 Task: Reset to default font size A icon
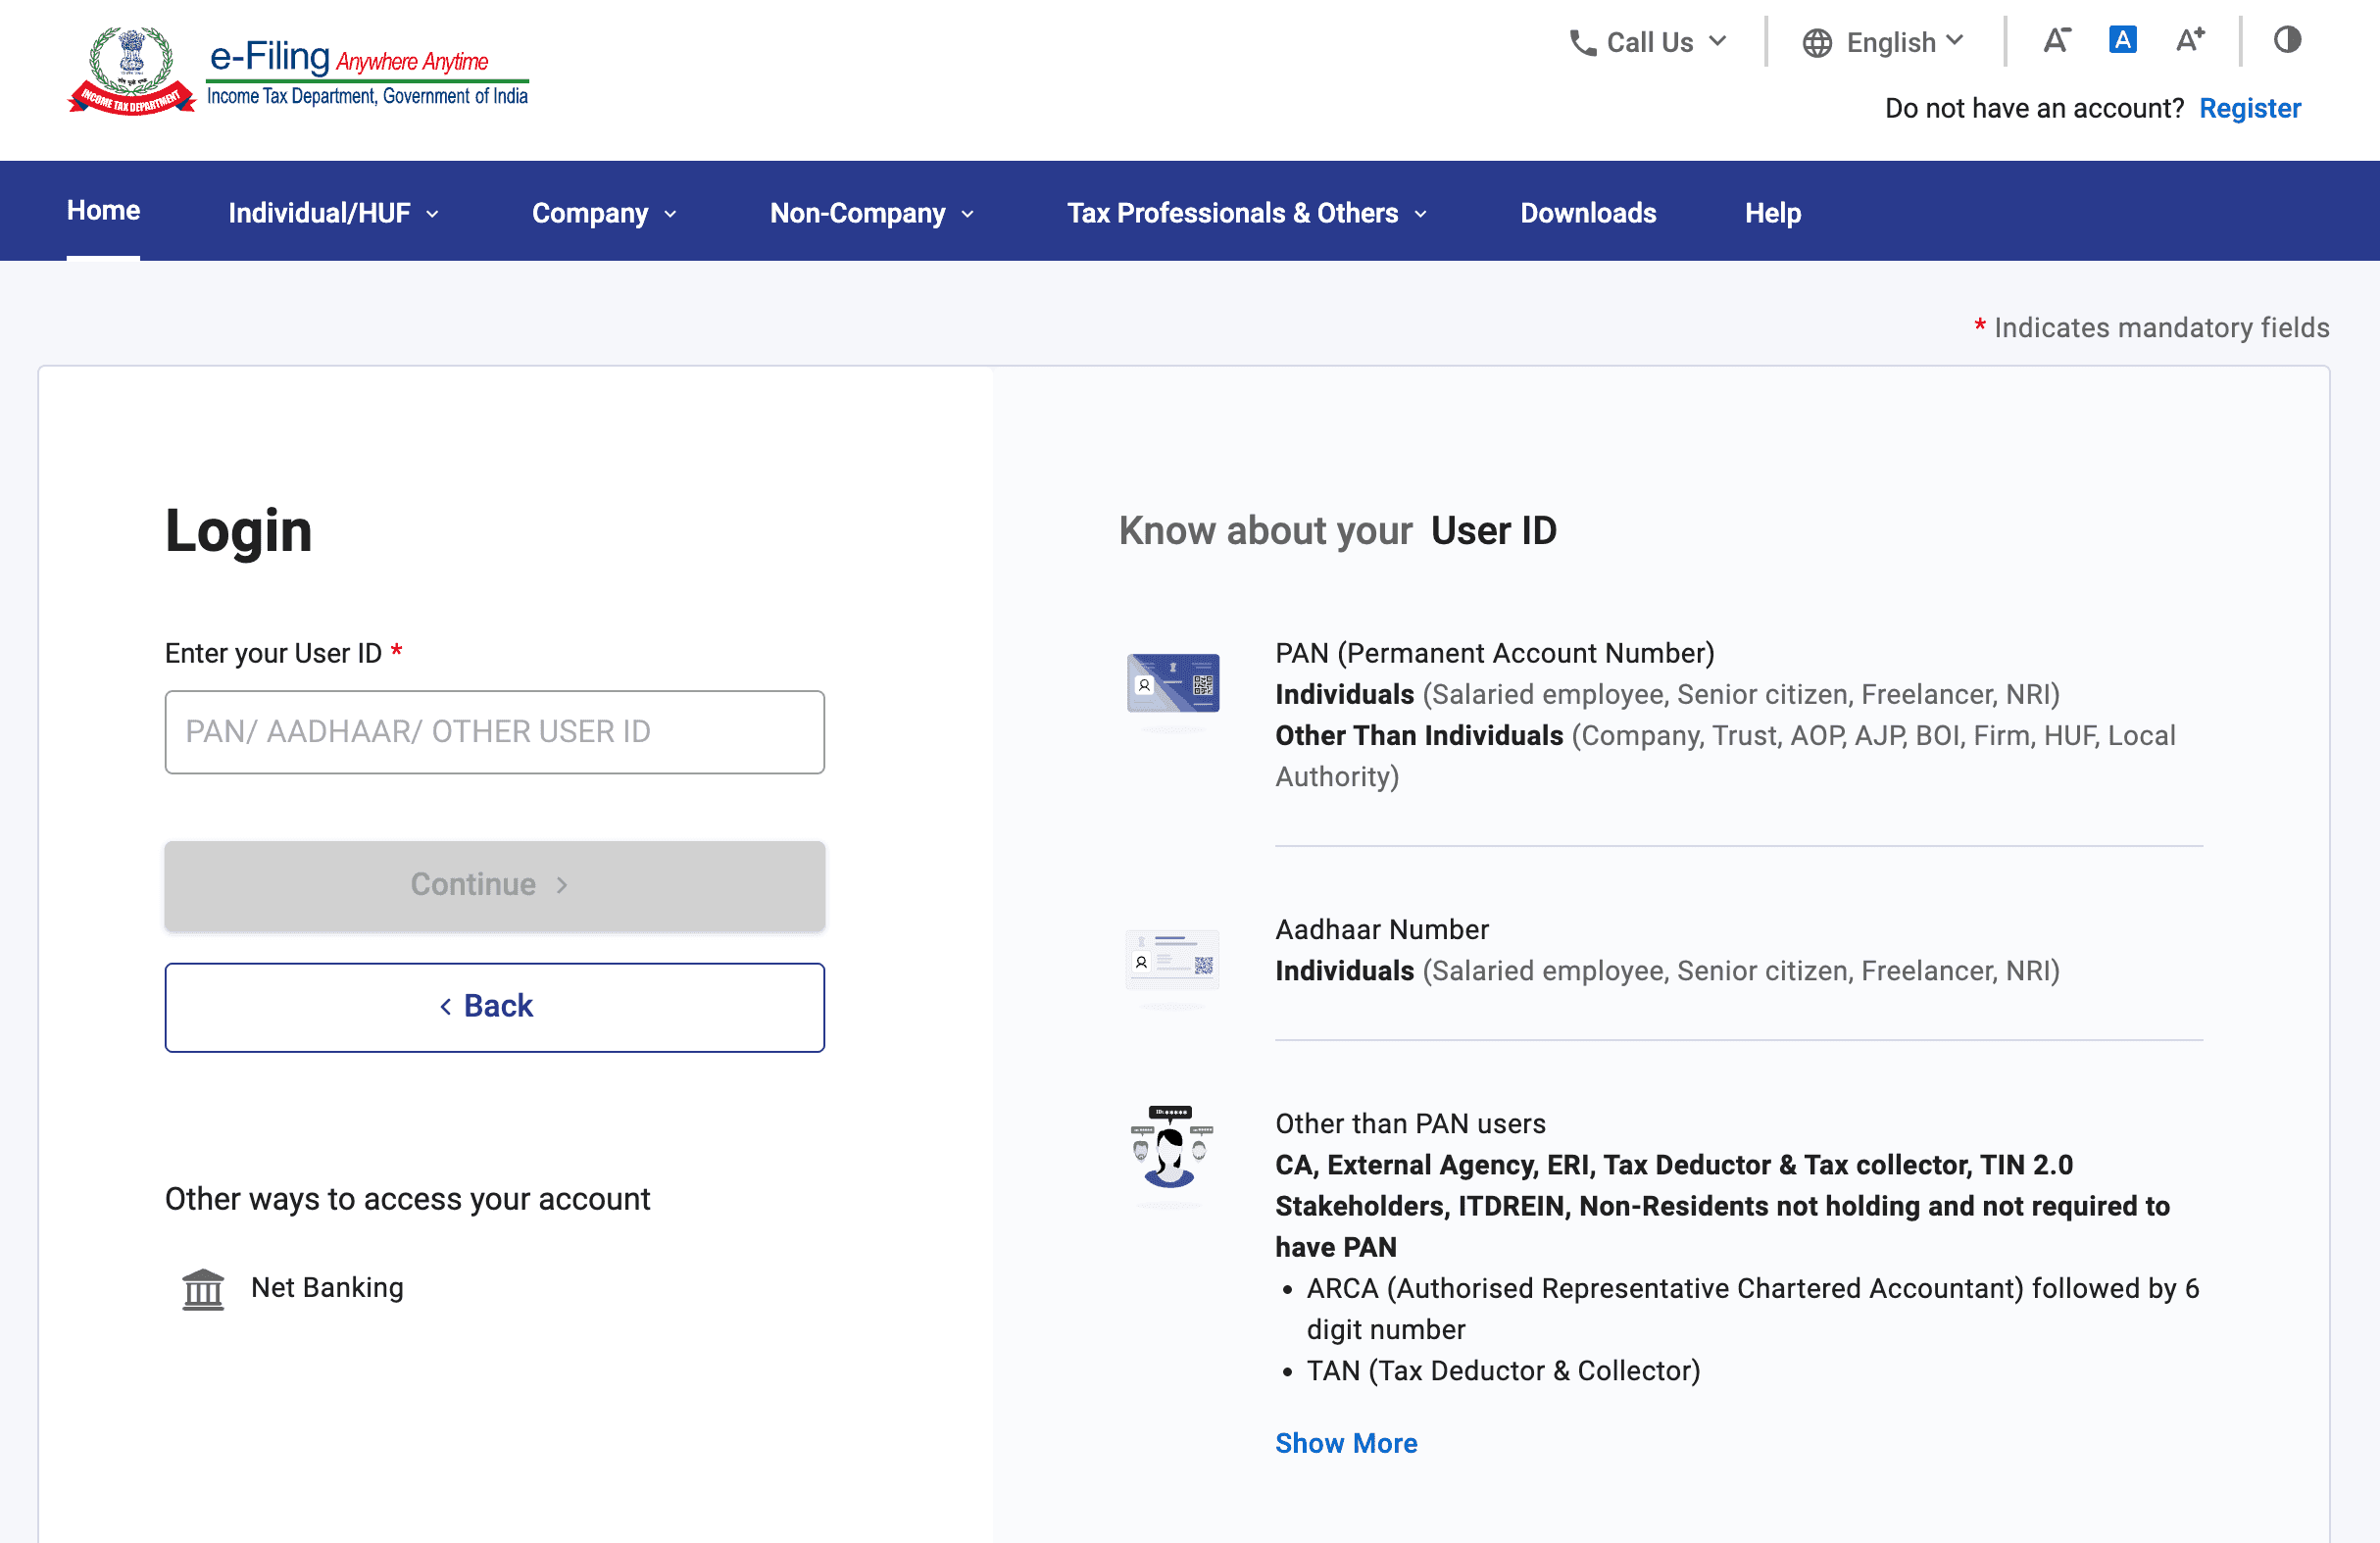point(2122,40)
